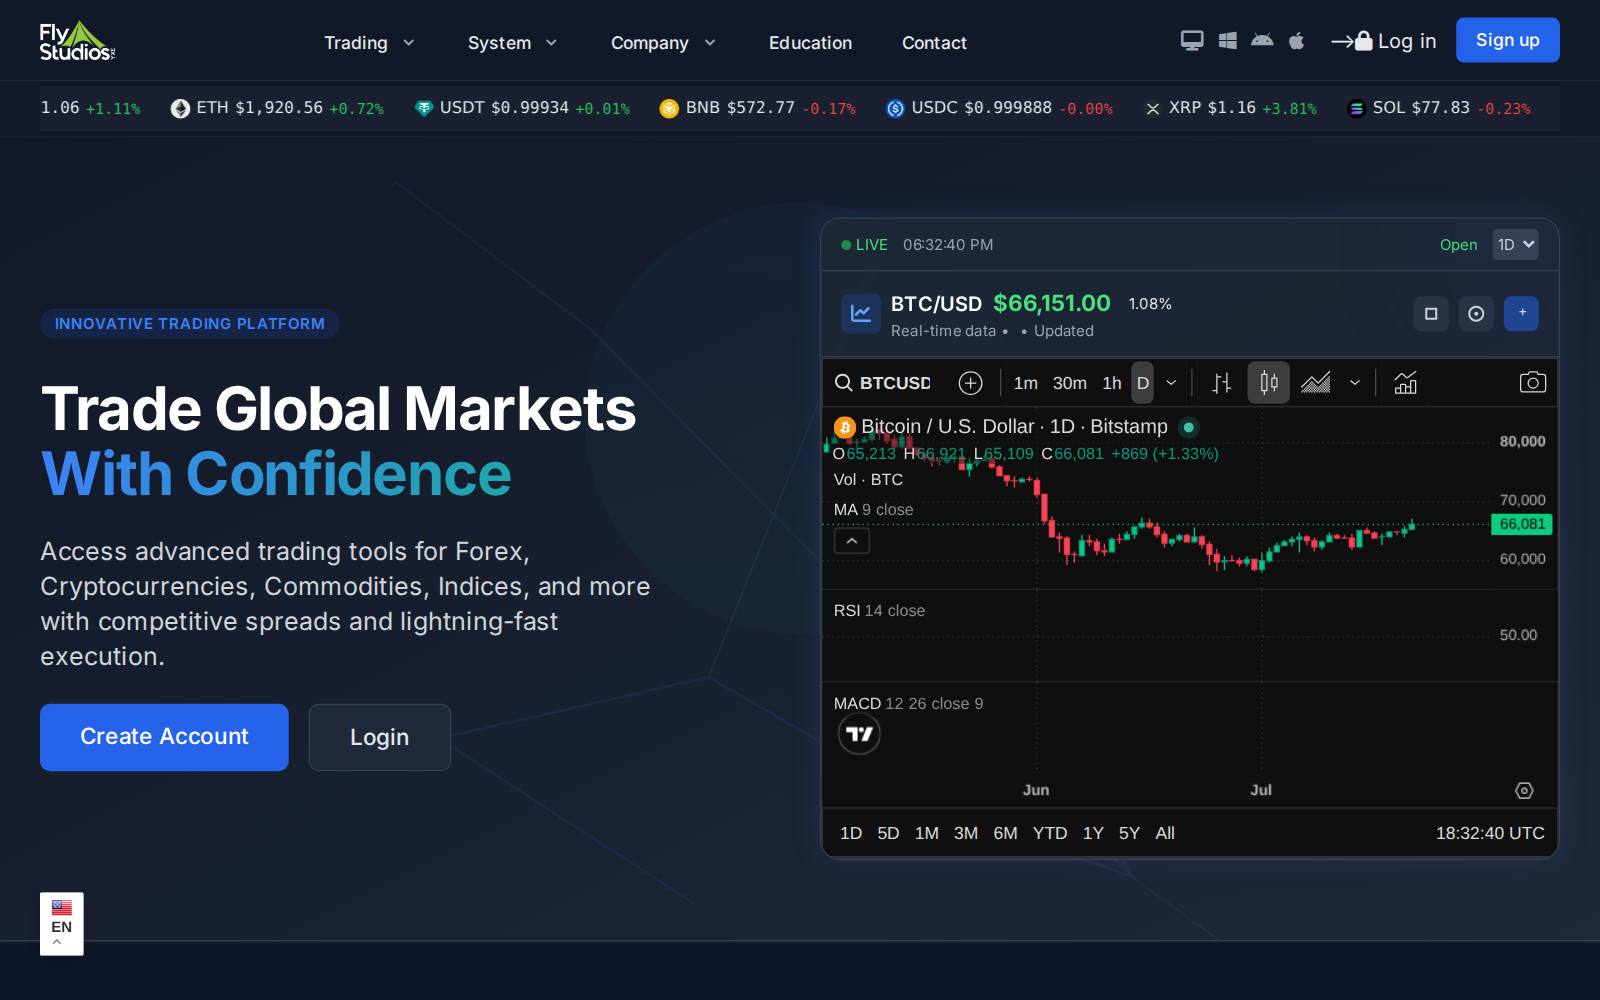Screen dimensions: 1600x1000
Task: Click the MA 9 close indicator label
Action: point(873,510)
